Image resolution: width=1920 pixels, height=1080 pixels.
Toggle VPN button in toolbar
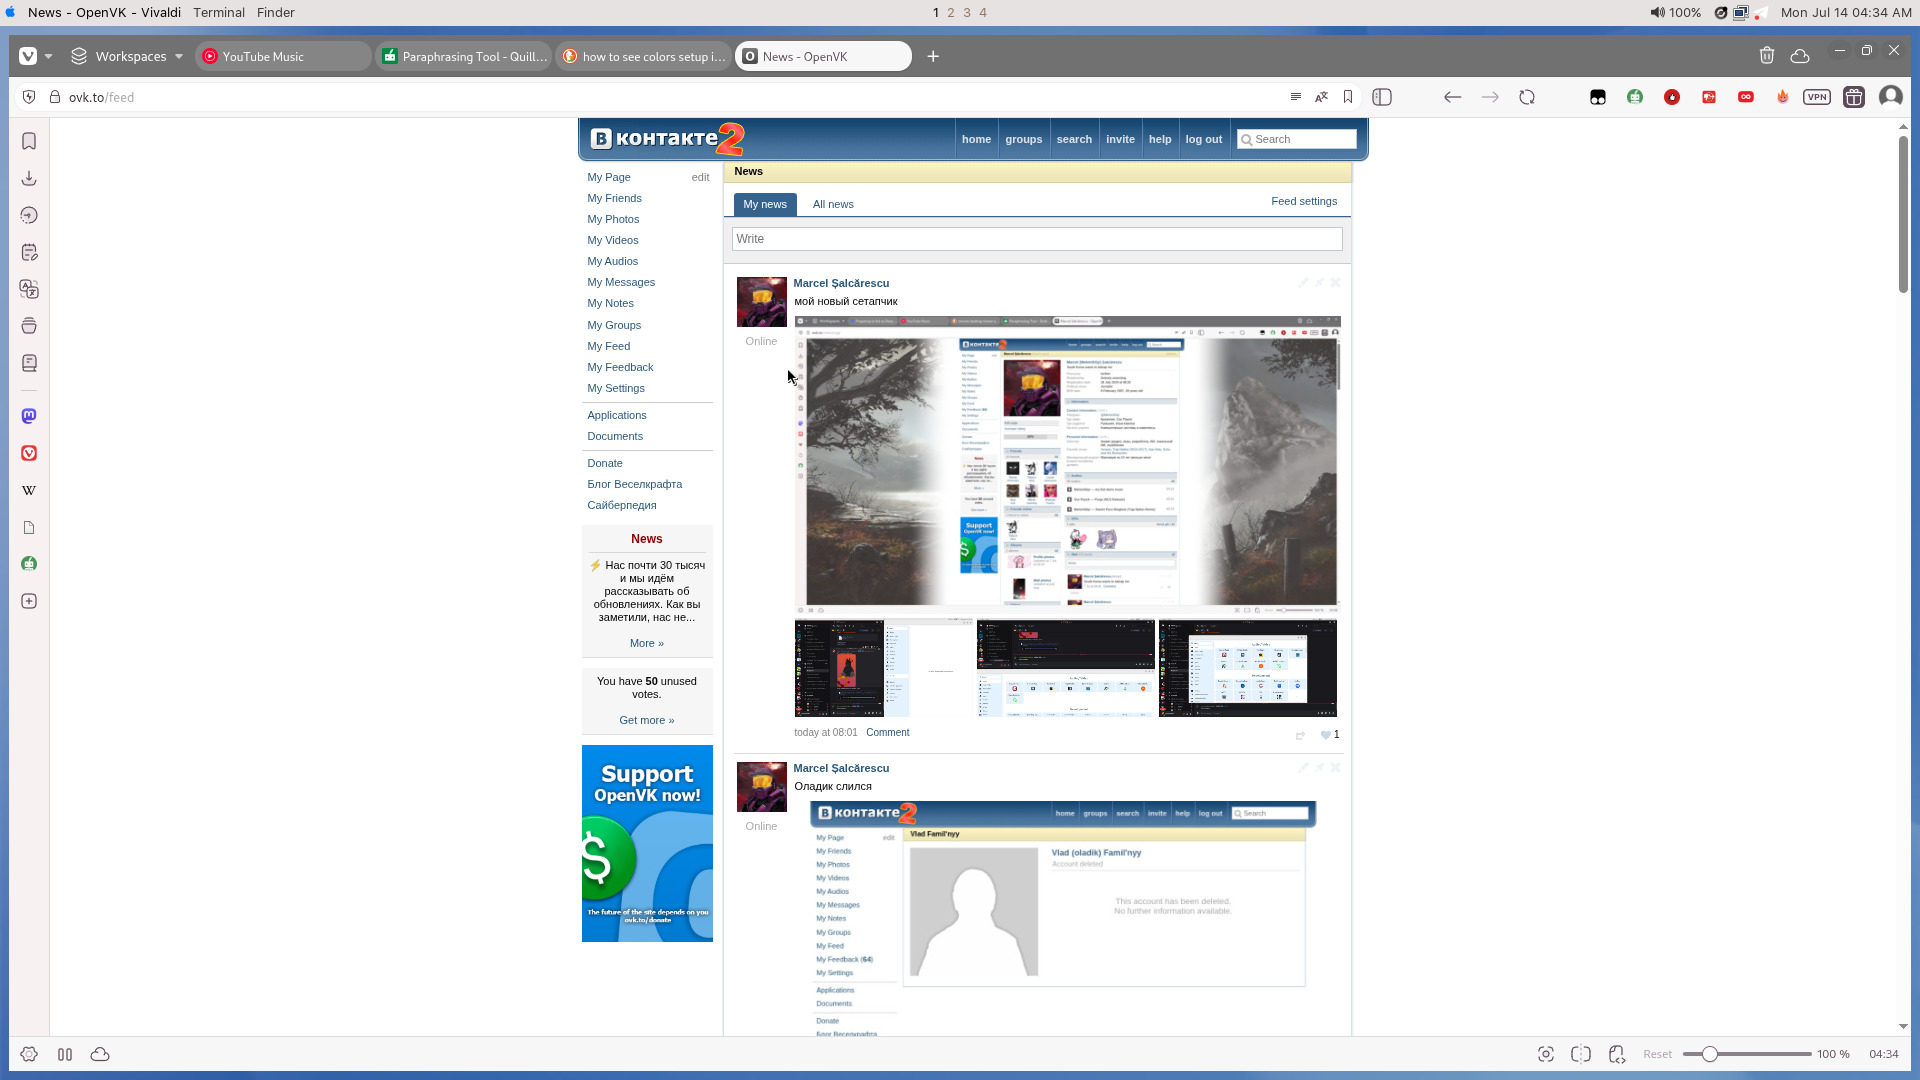[1817, 97]
